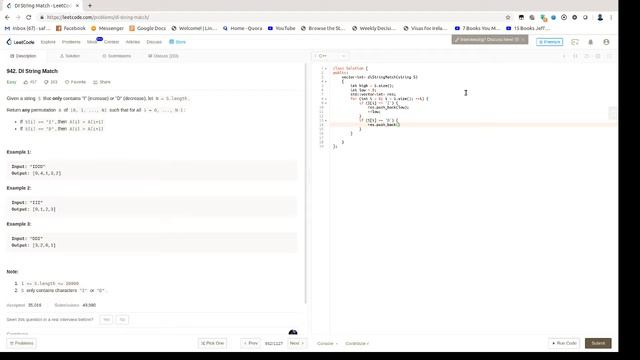Click the Pick One button
640x360 pixels.
point(212,343)
